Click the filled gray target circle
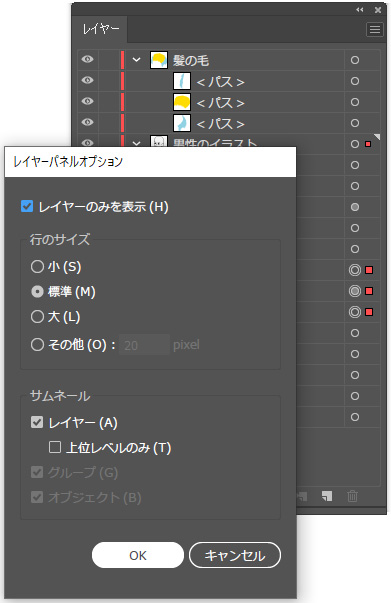This screenshot has height=603, width=391. point(355,207)
